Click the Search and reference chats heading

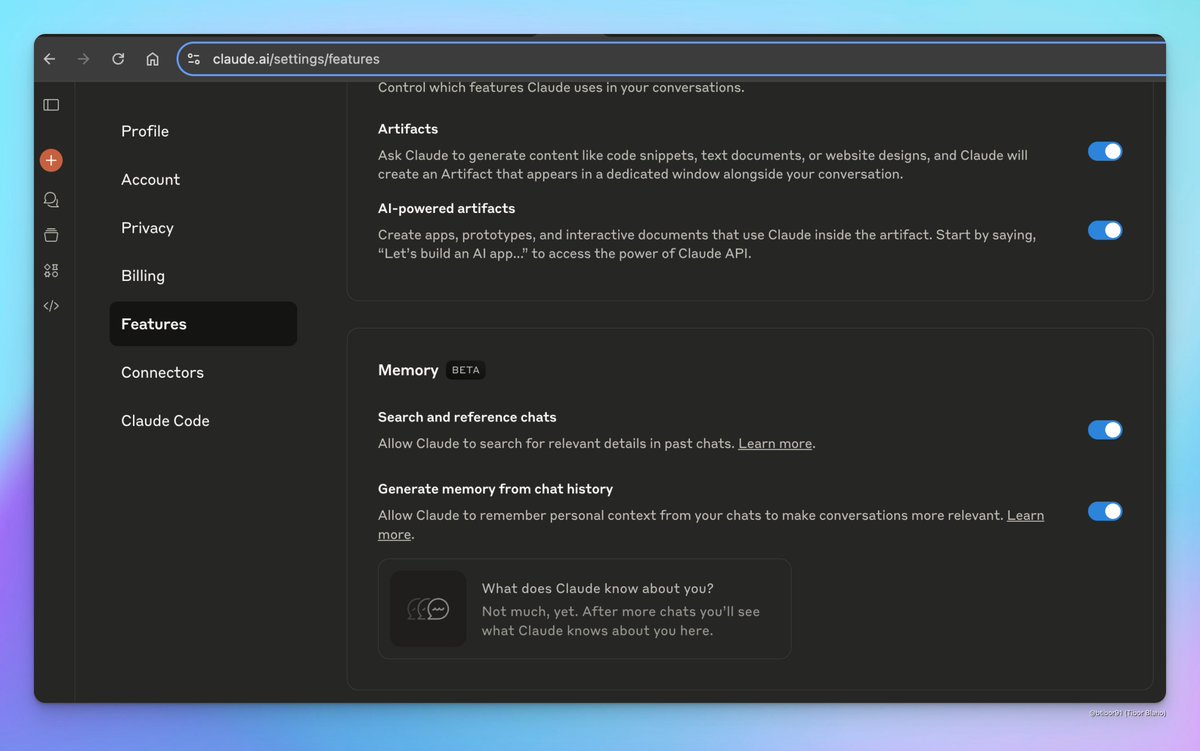pyautogui.click(x=467, y=417)
